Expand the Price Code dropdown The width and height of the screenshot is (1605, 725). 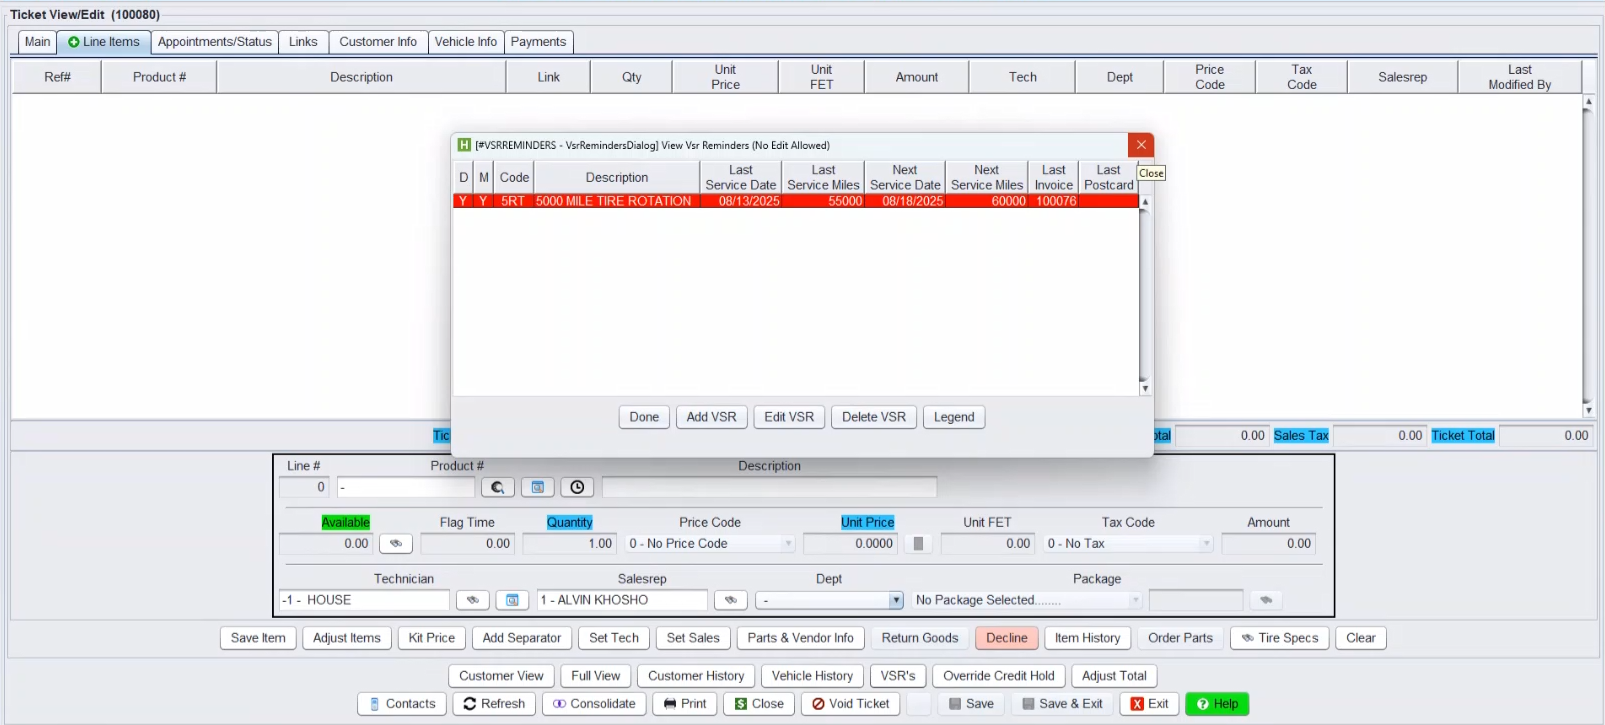pos(788,544)
